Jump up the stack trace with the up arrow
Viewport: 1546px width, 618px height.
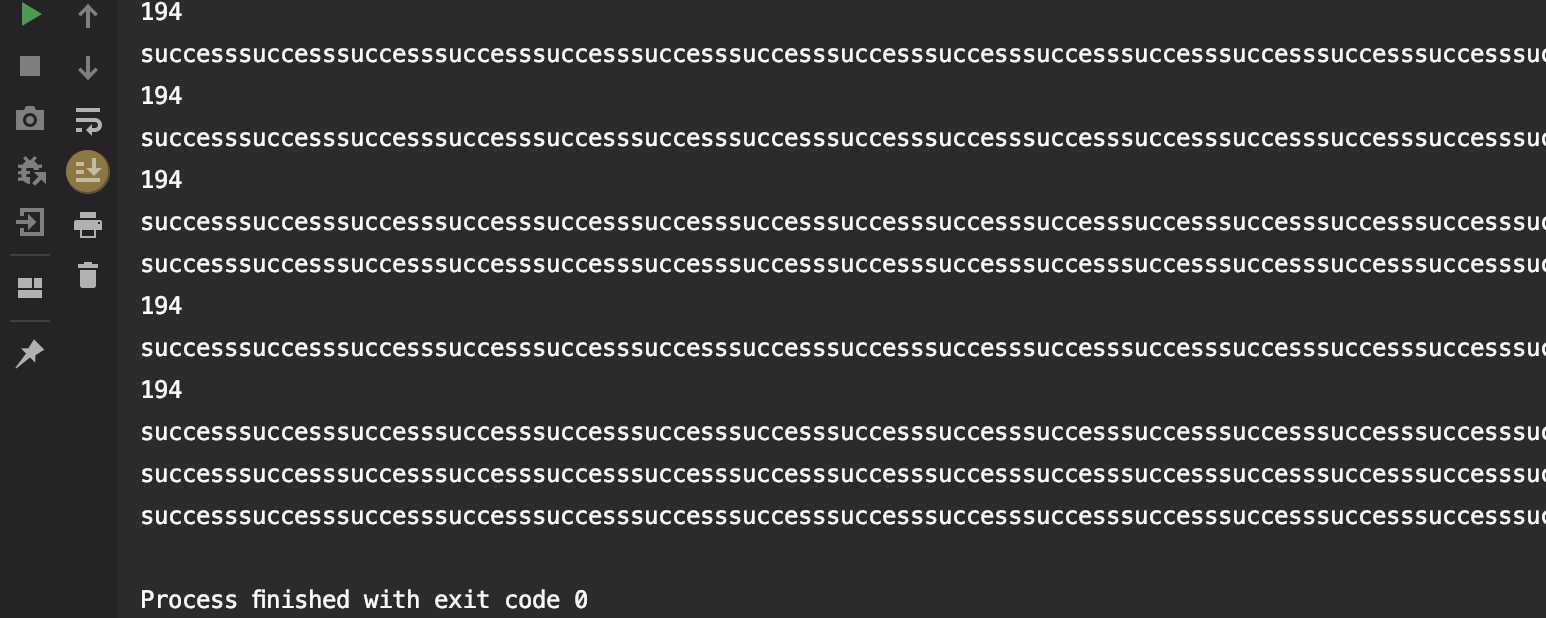(88, 15)
